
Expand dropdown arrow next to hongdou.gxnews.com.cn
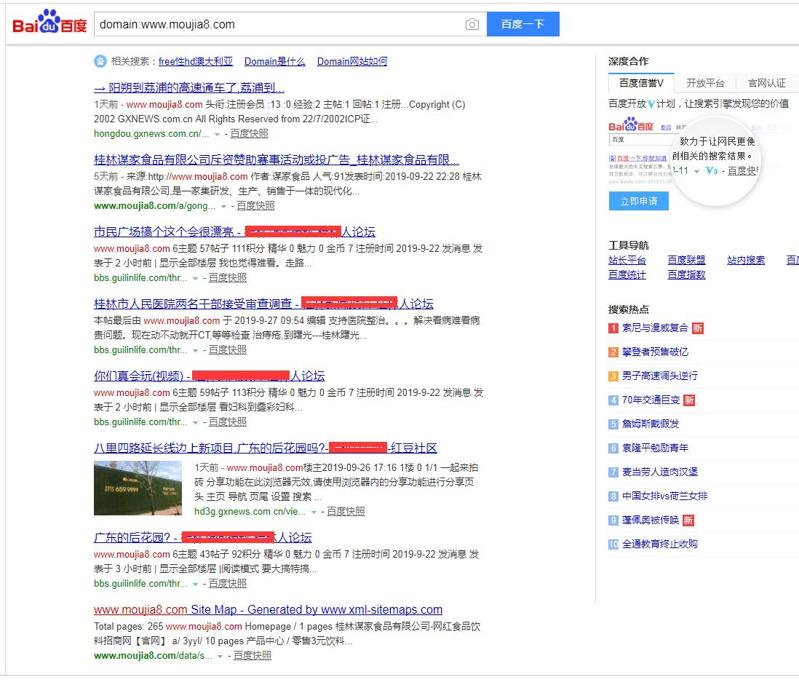[x=217, y=134]
